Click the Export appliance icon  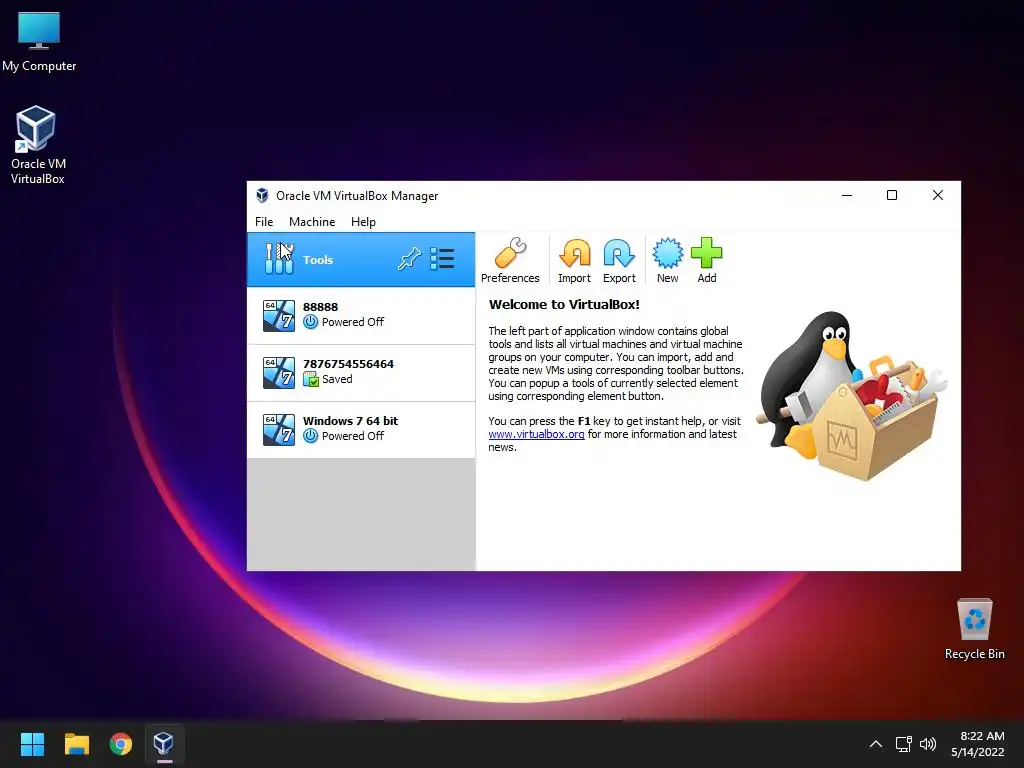[619, 260]
